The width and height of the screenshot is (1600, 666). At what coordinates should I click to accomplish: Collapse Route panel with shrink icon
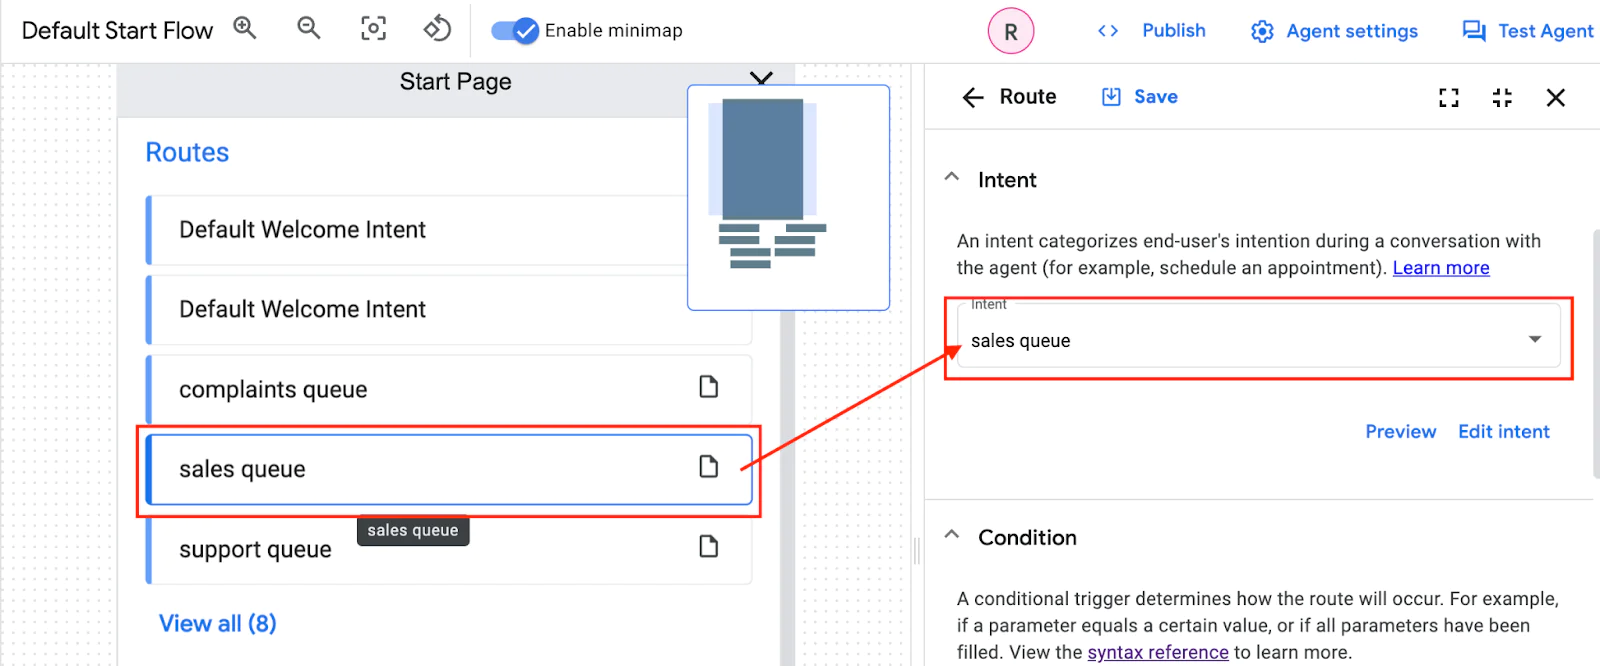tap(1502, 97)
